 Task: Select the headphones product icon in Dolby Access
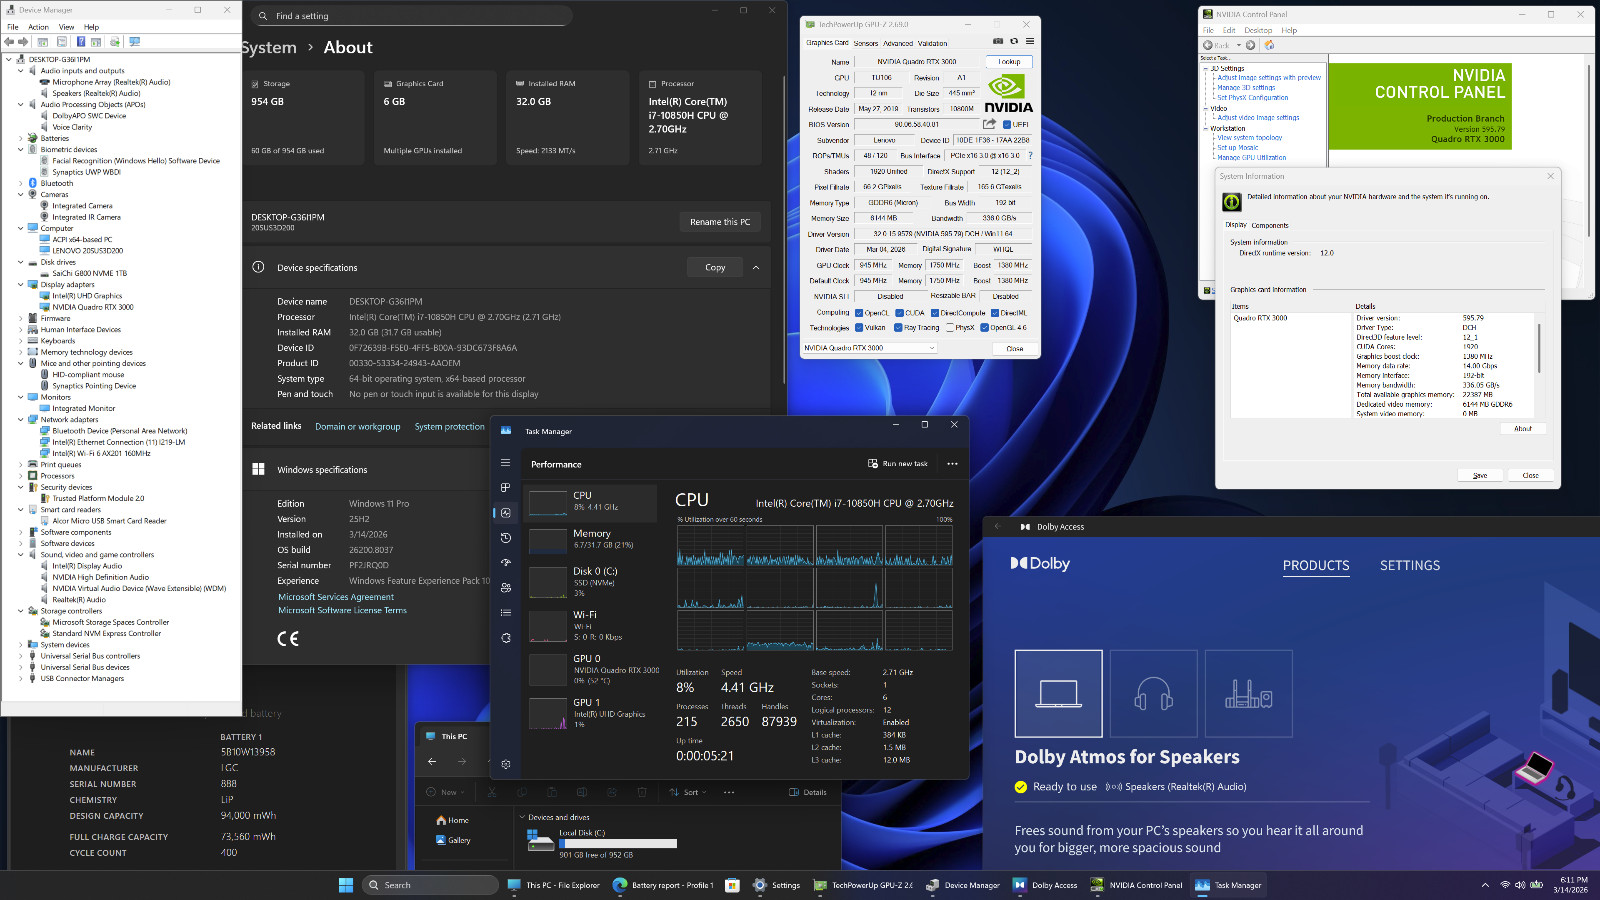pos(1153,693)
